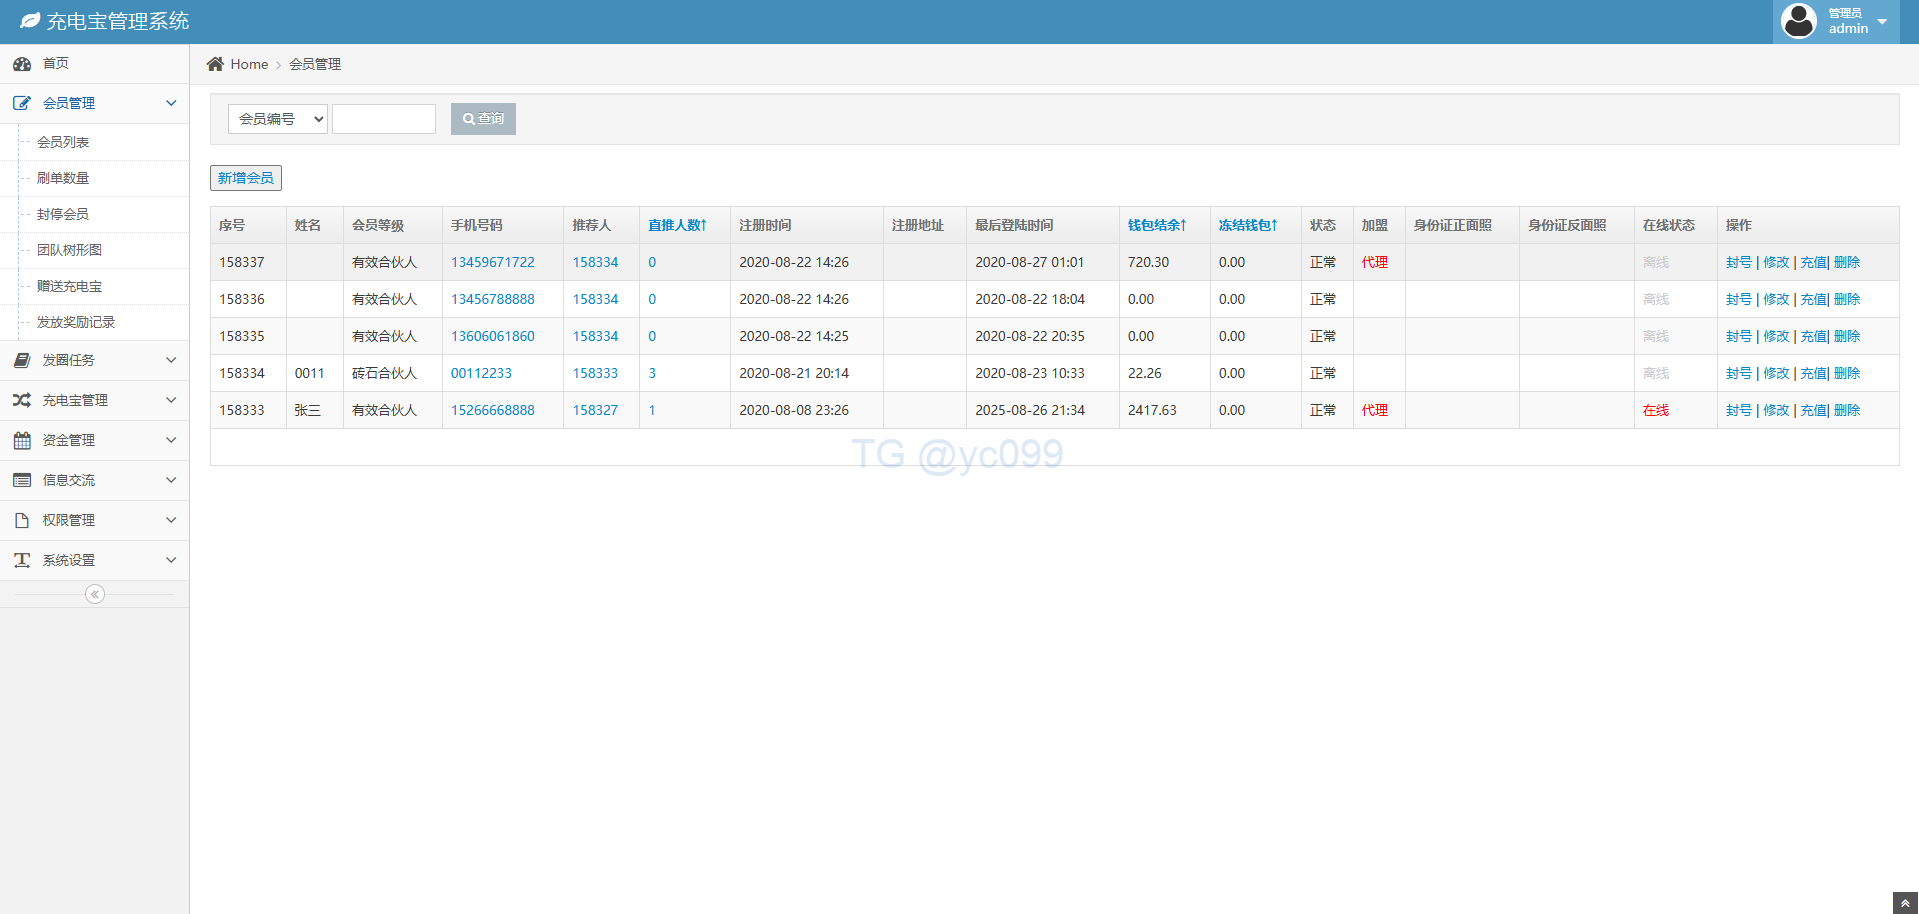Collapse sidebar with double-arrow icon
Viewport: 1919px width, 914px height.
95,595
